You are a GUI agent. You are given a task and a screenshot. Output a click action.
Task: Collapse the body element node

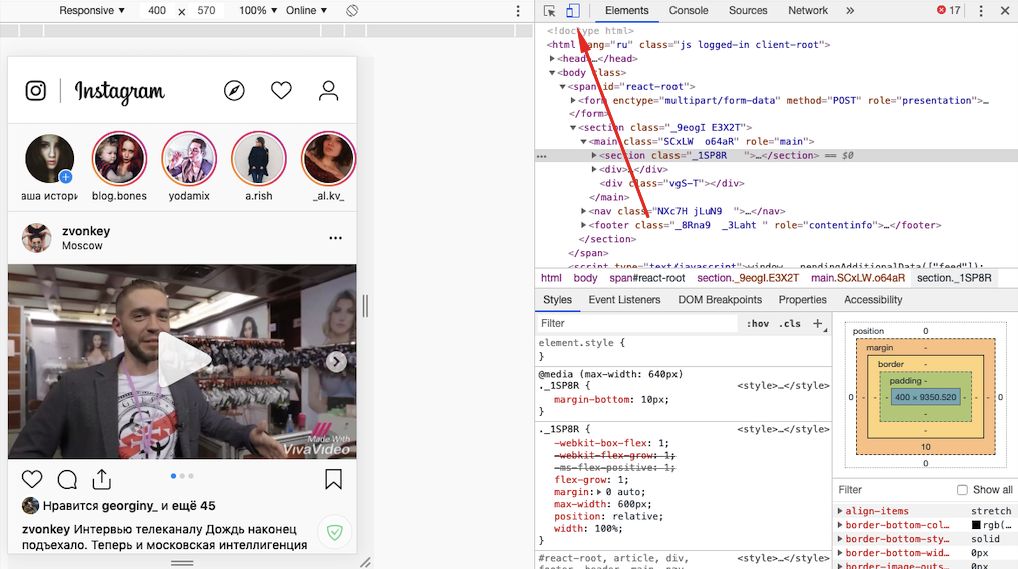click(x=552, y=73)
